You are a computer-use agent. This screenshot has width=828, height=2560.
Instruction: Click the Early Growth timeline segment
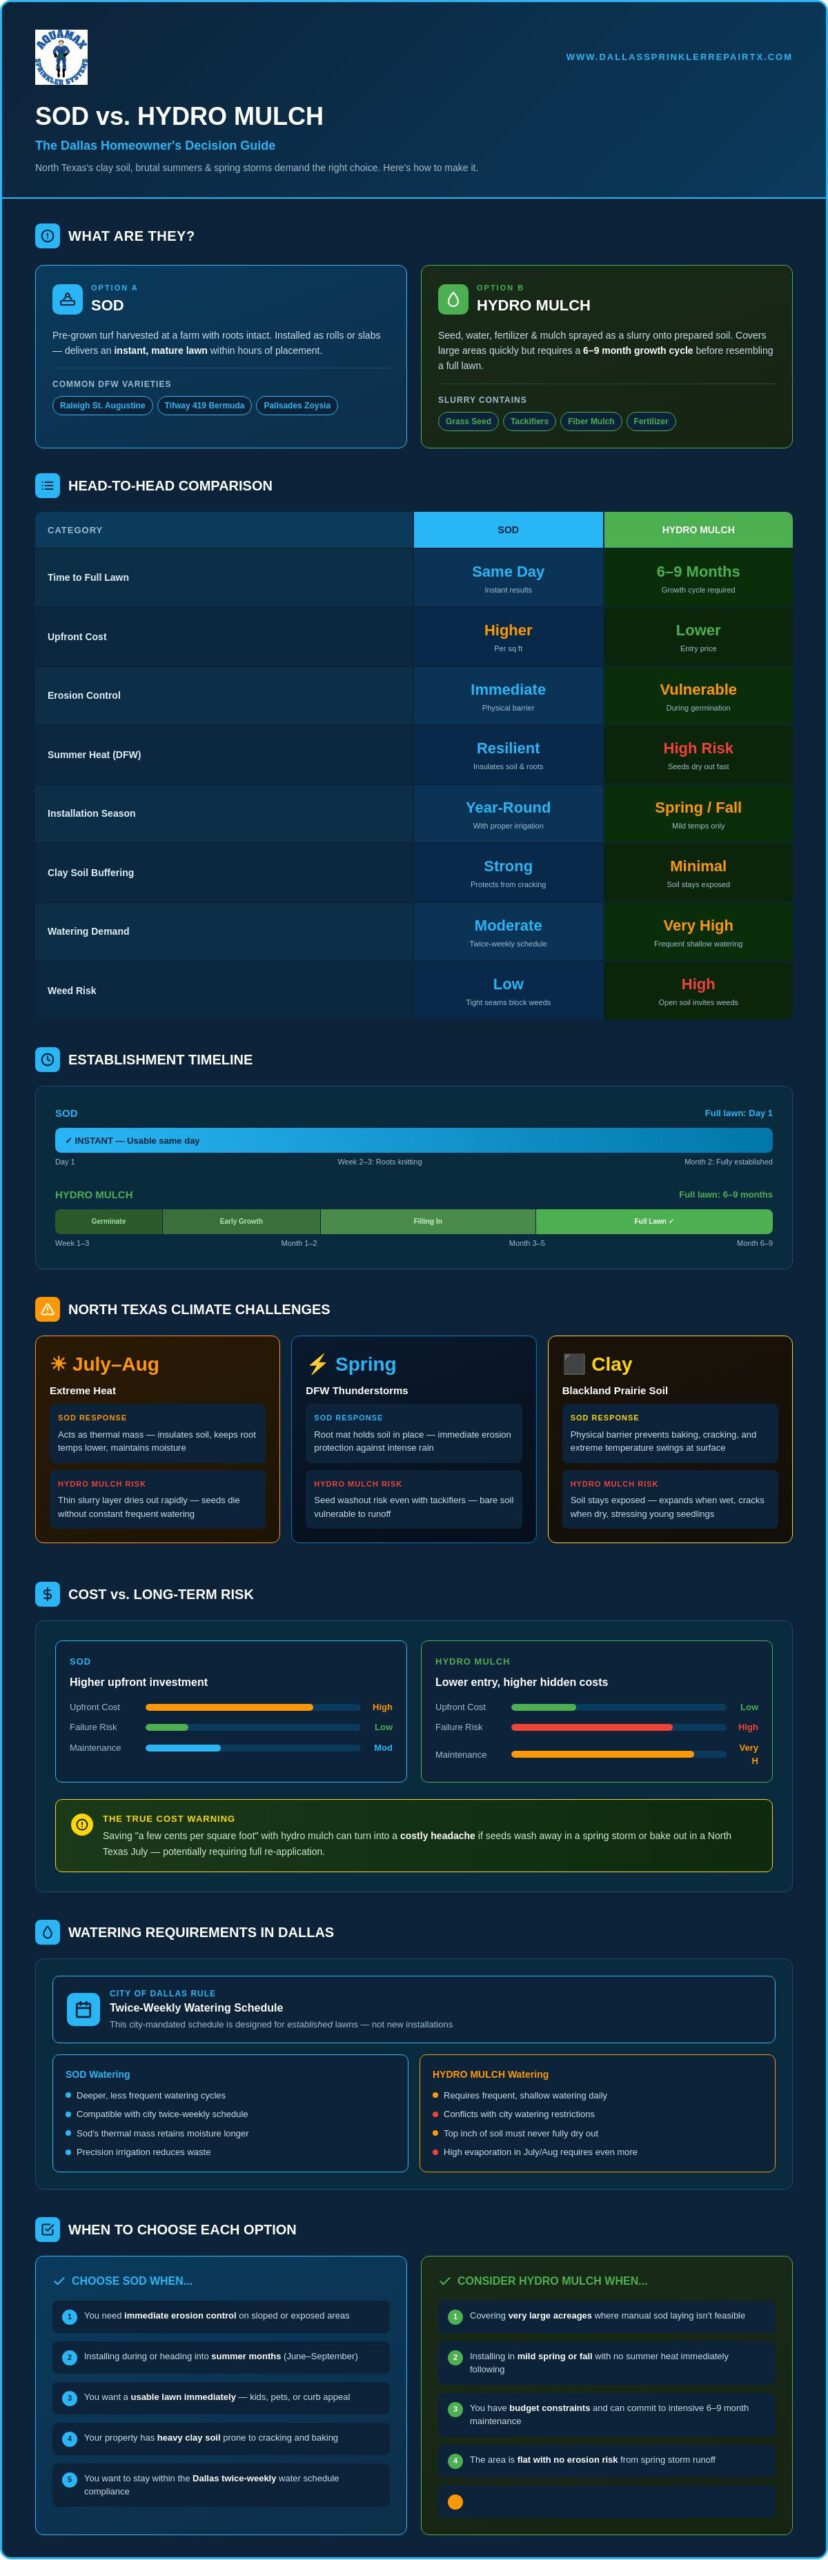click(x=241, y=1221)
